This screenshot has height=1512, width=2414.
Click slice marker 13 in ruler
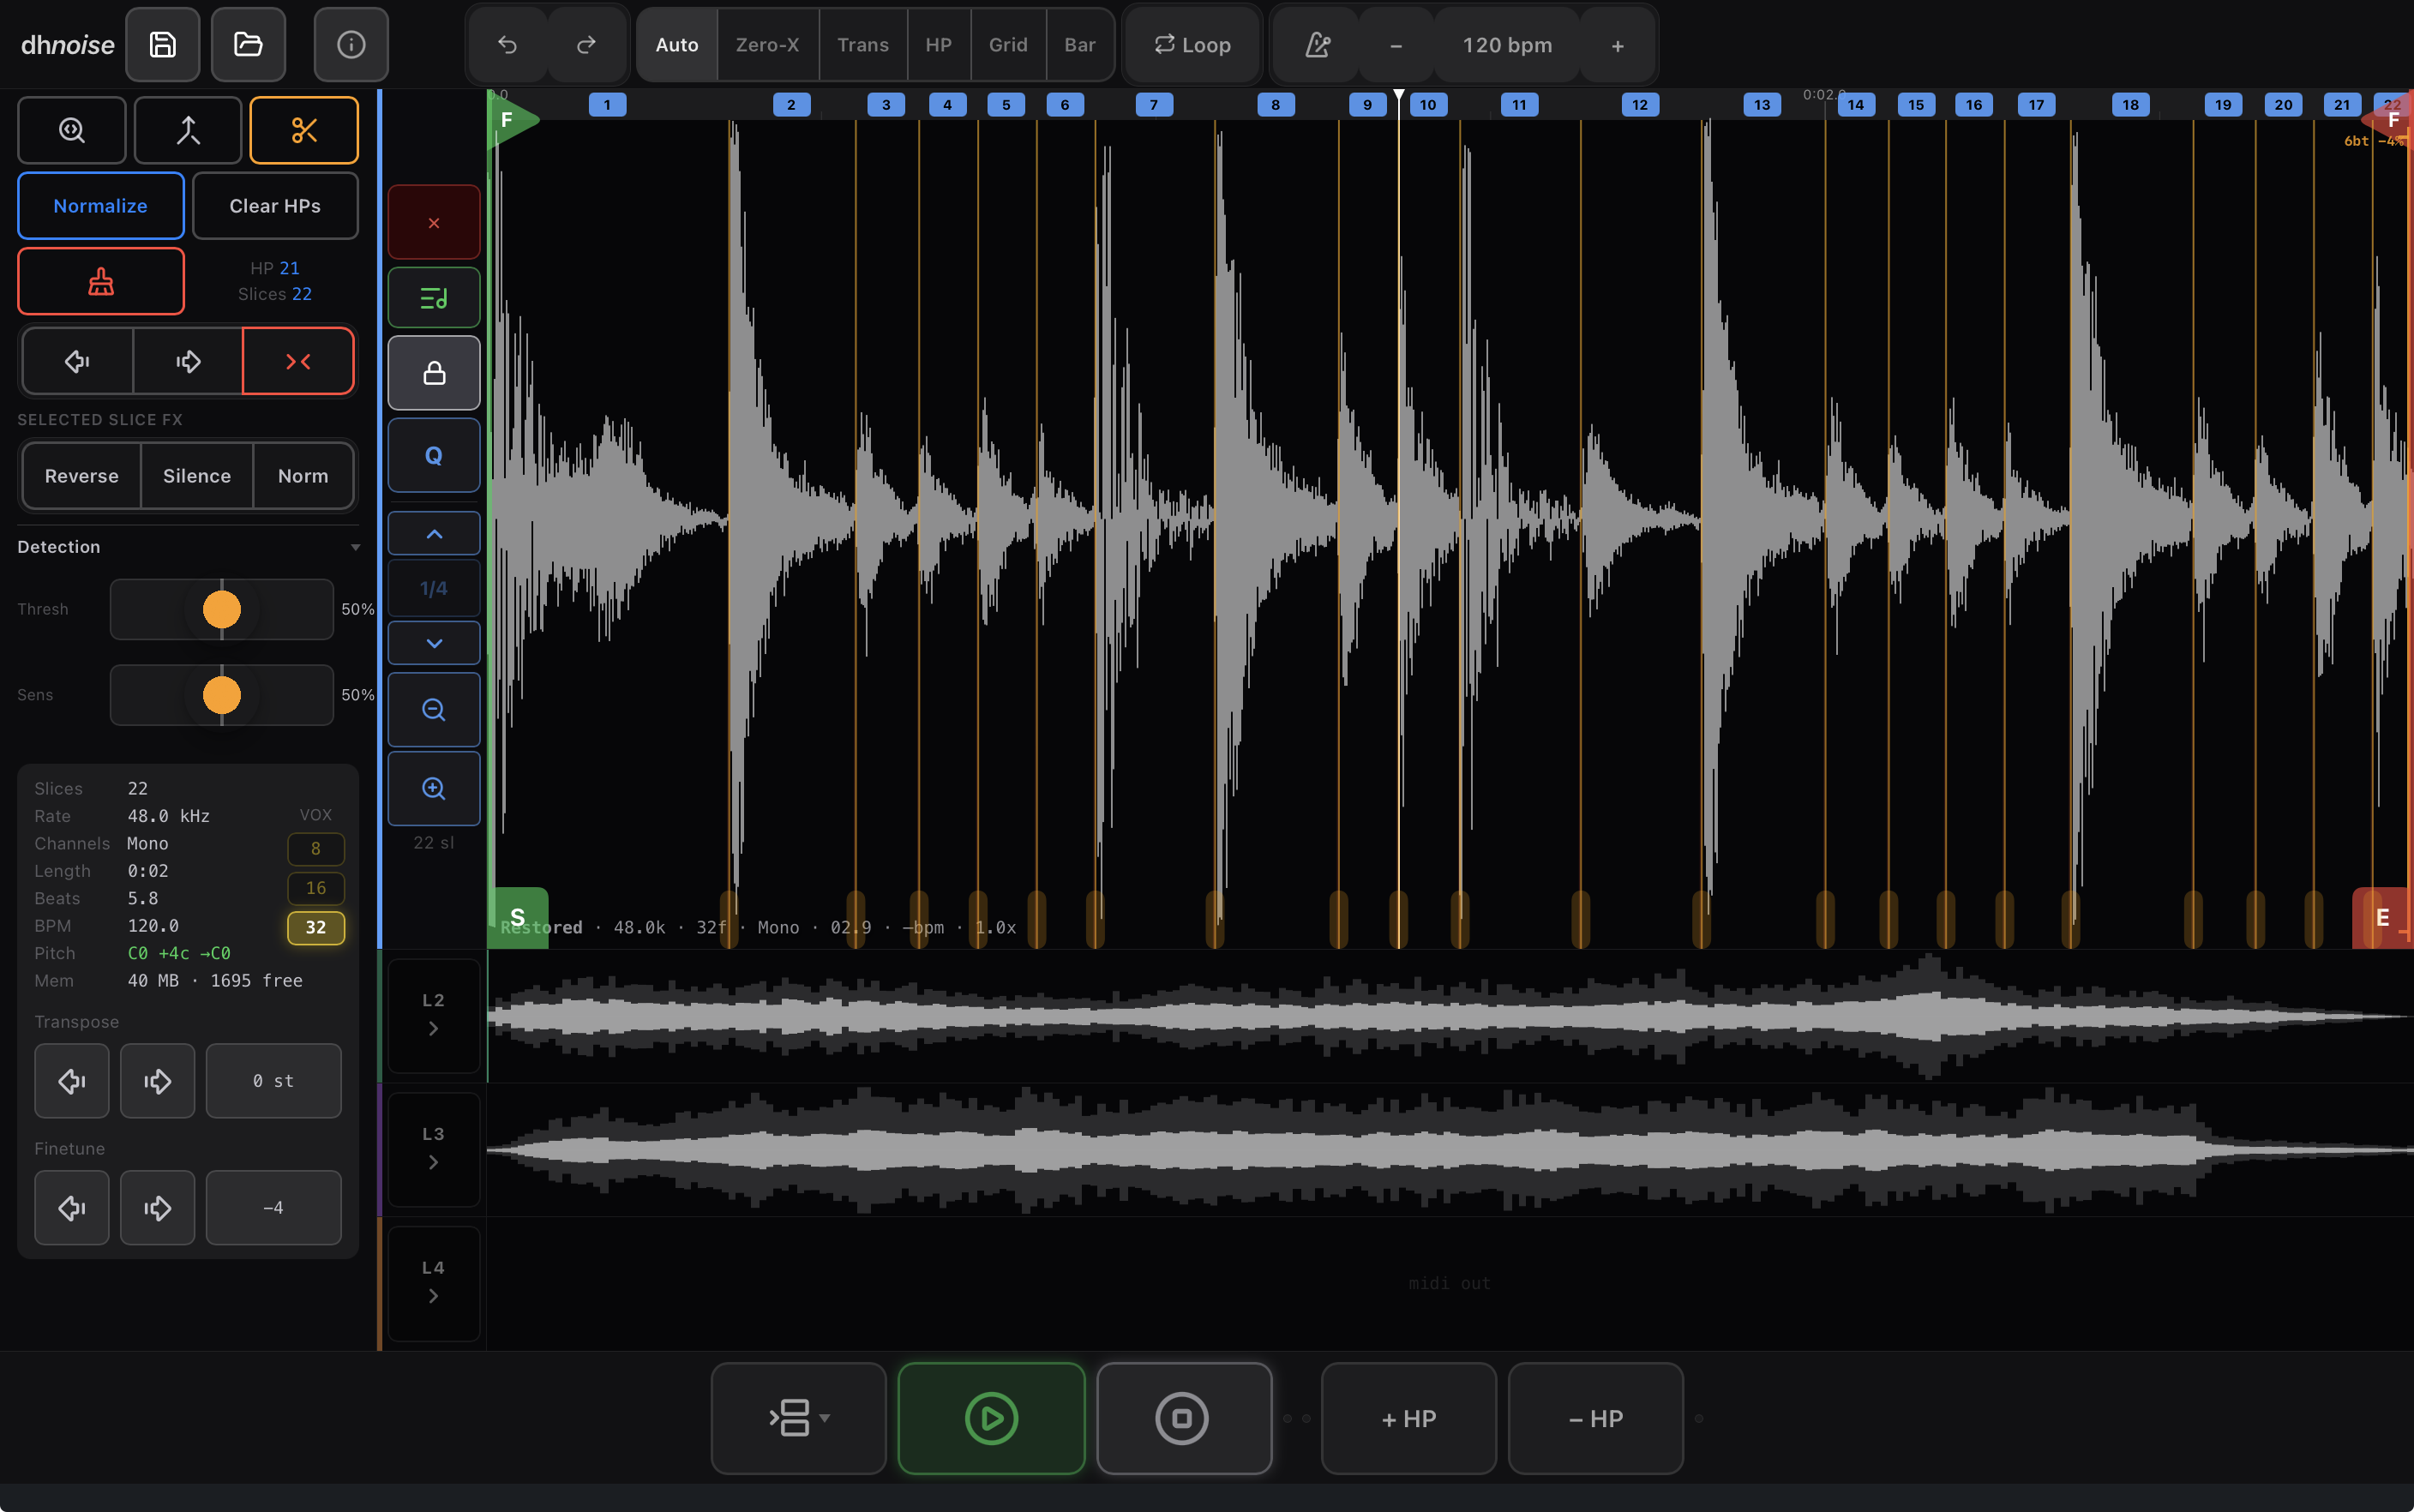[1762, 104]
